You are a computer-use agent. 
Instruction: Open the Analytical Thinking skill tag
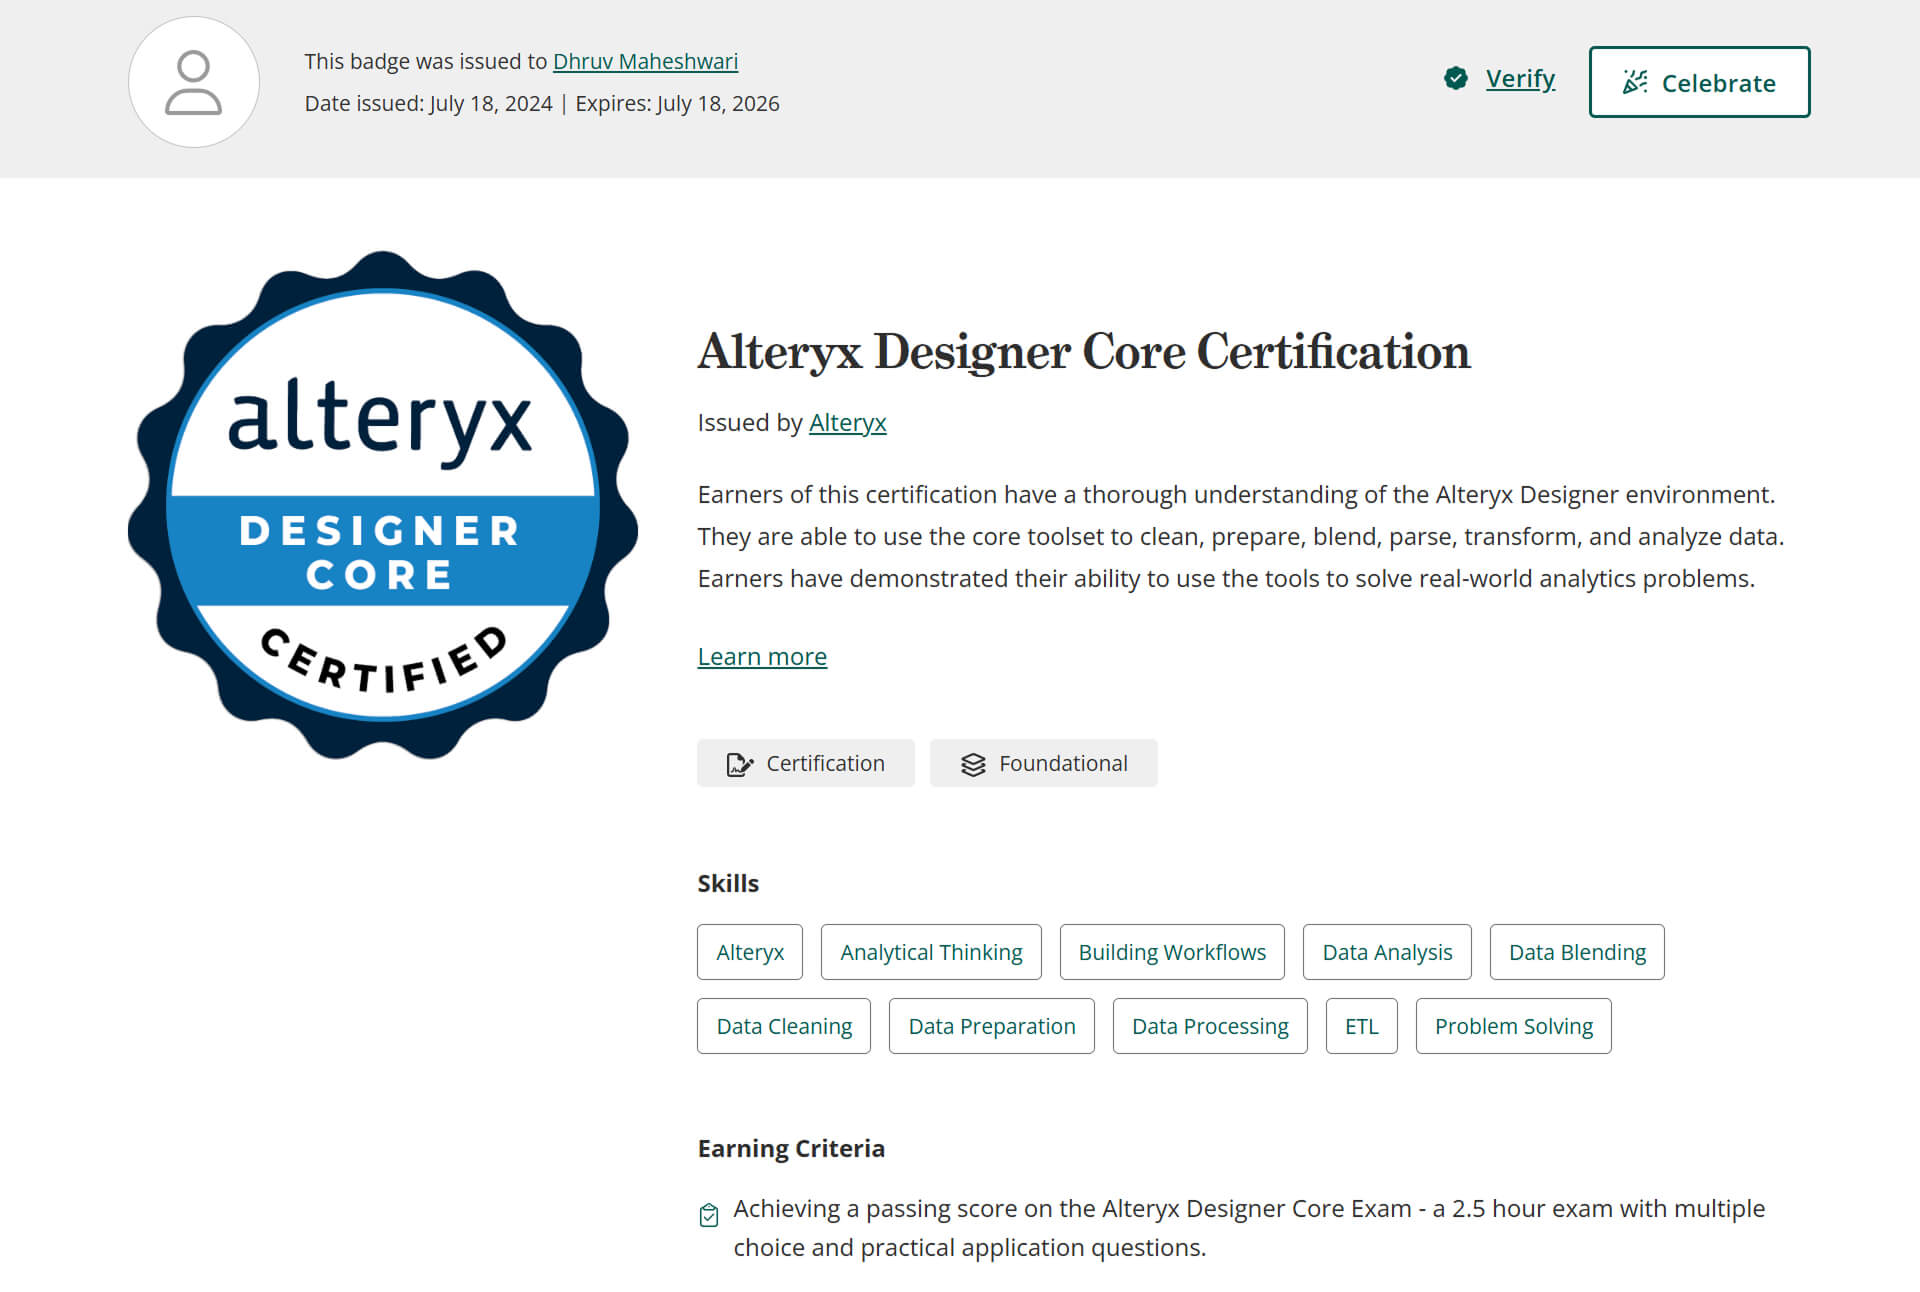(x=930, y=952)
